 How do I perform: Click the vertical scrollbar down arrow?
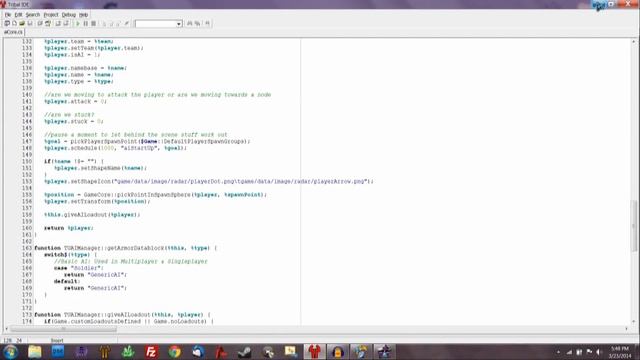(633, 322)
